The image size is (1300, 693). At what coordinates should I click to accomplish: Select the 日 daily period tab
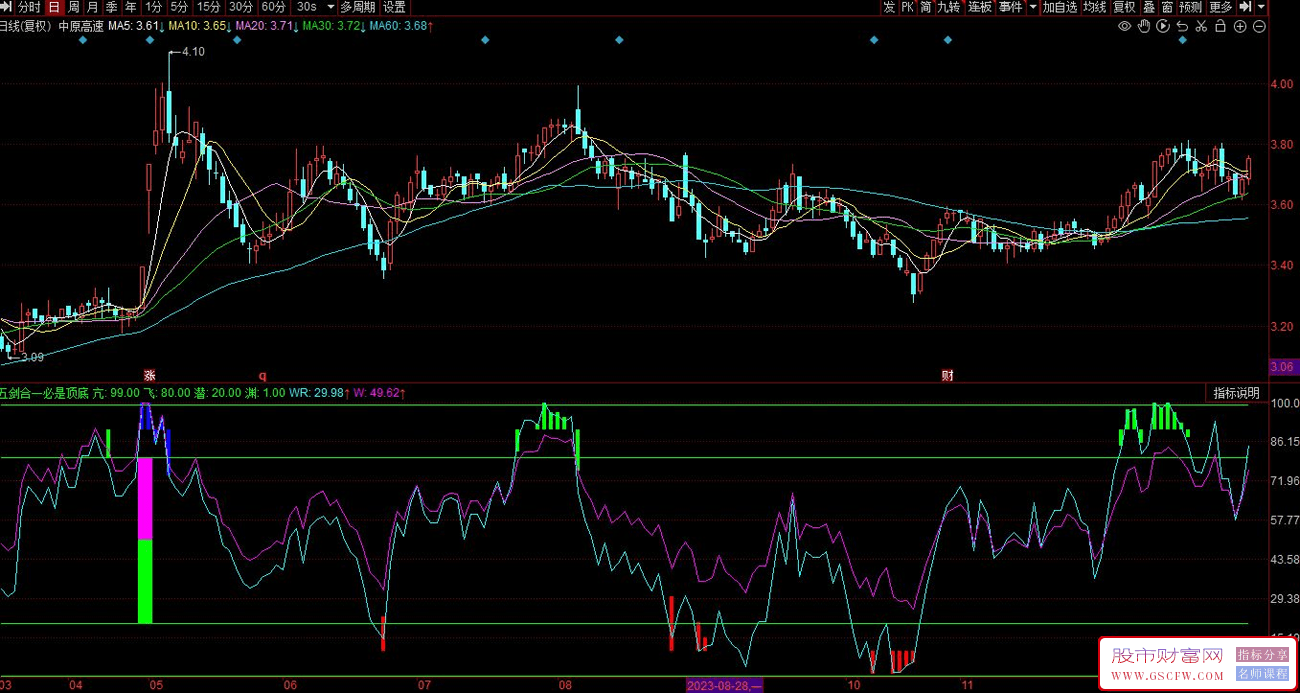[55, 7]
